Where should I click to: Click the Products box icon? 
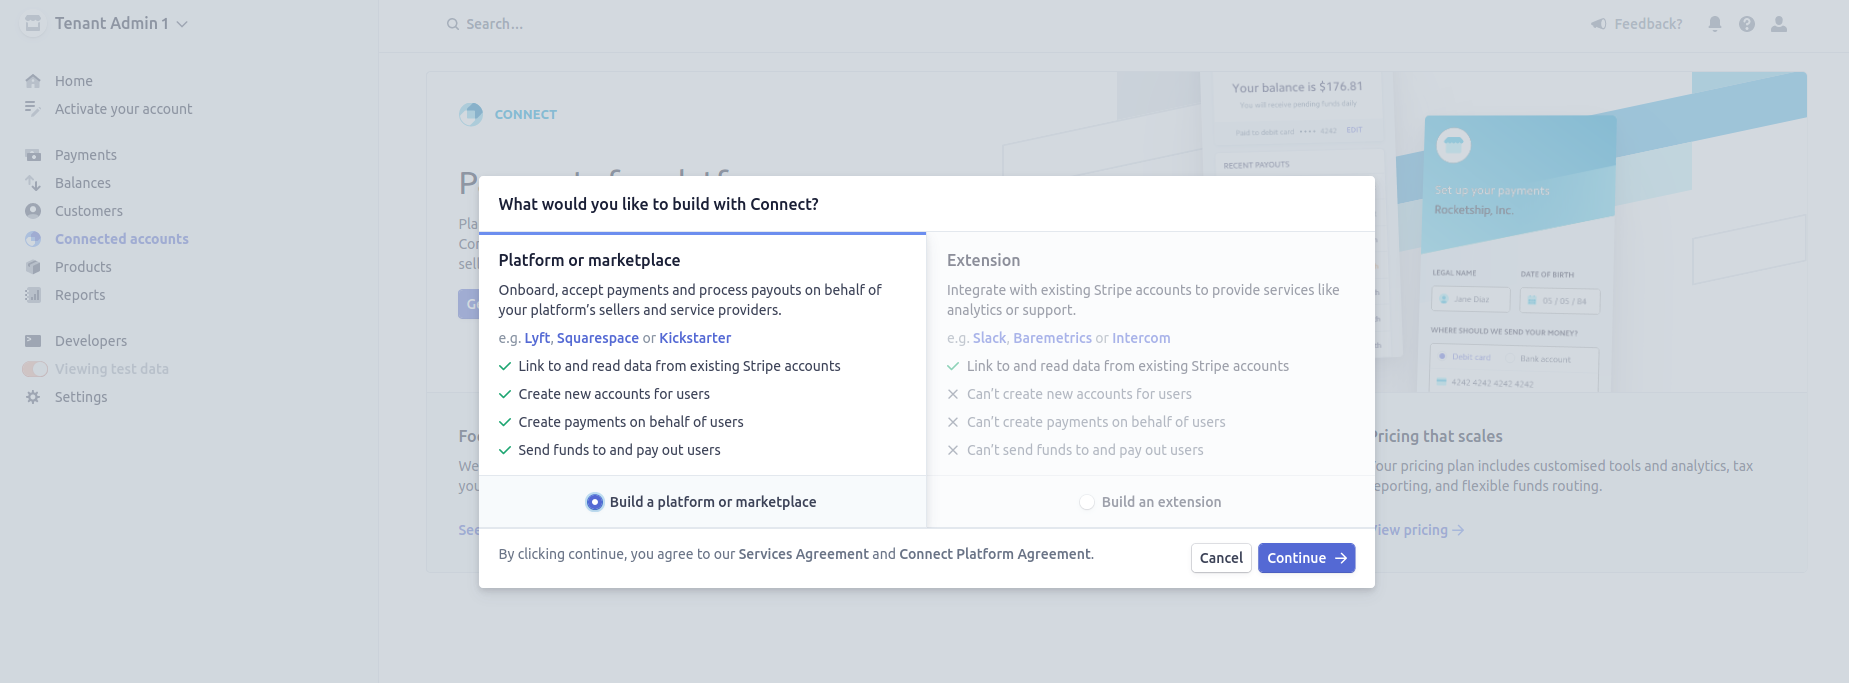(33, 267)
